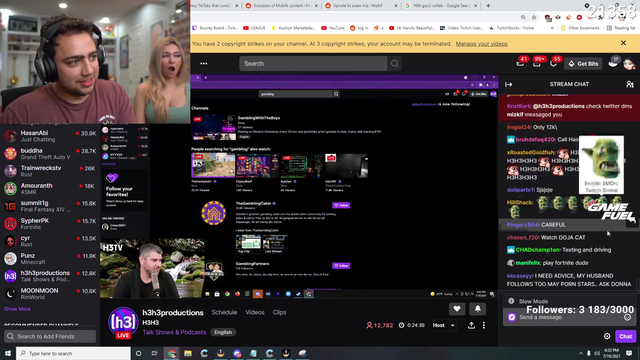Open the Clips tab
The width and height of the screenshot is (640, 360).
coord(279,312)
